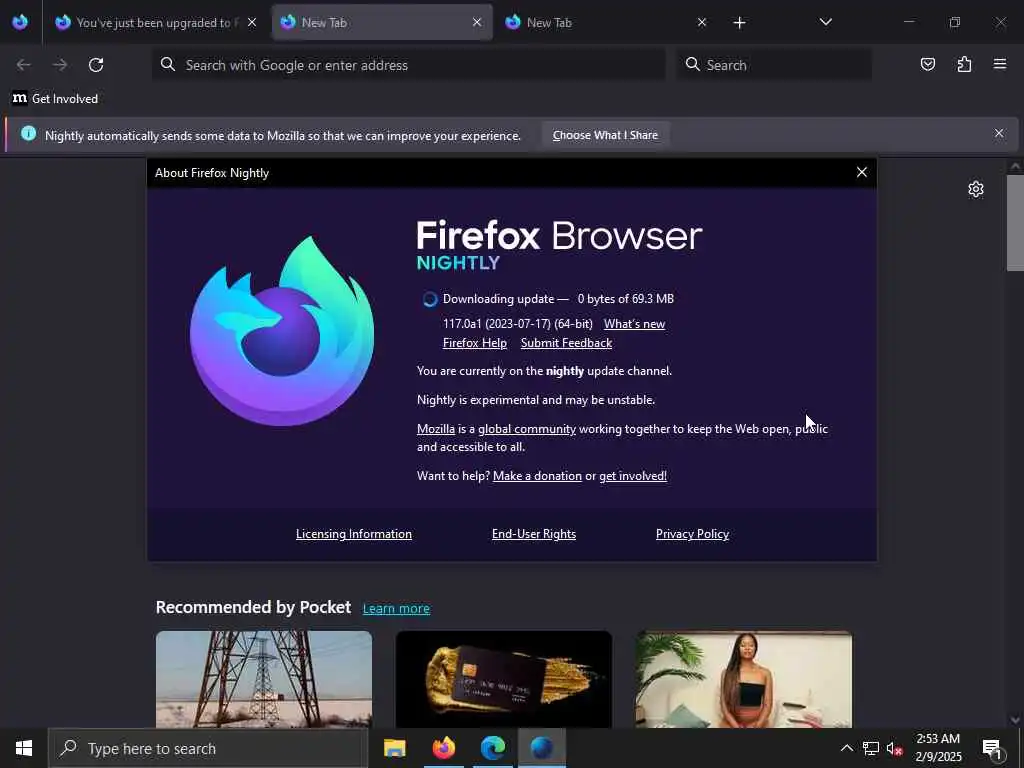The width and height of the screenshot is (1024, 768).
Task: Open File Explorer from taskbar
Action: (x=394, y=748)
